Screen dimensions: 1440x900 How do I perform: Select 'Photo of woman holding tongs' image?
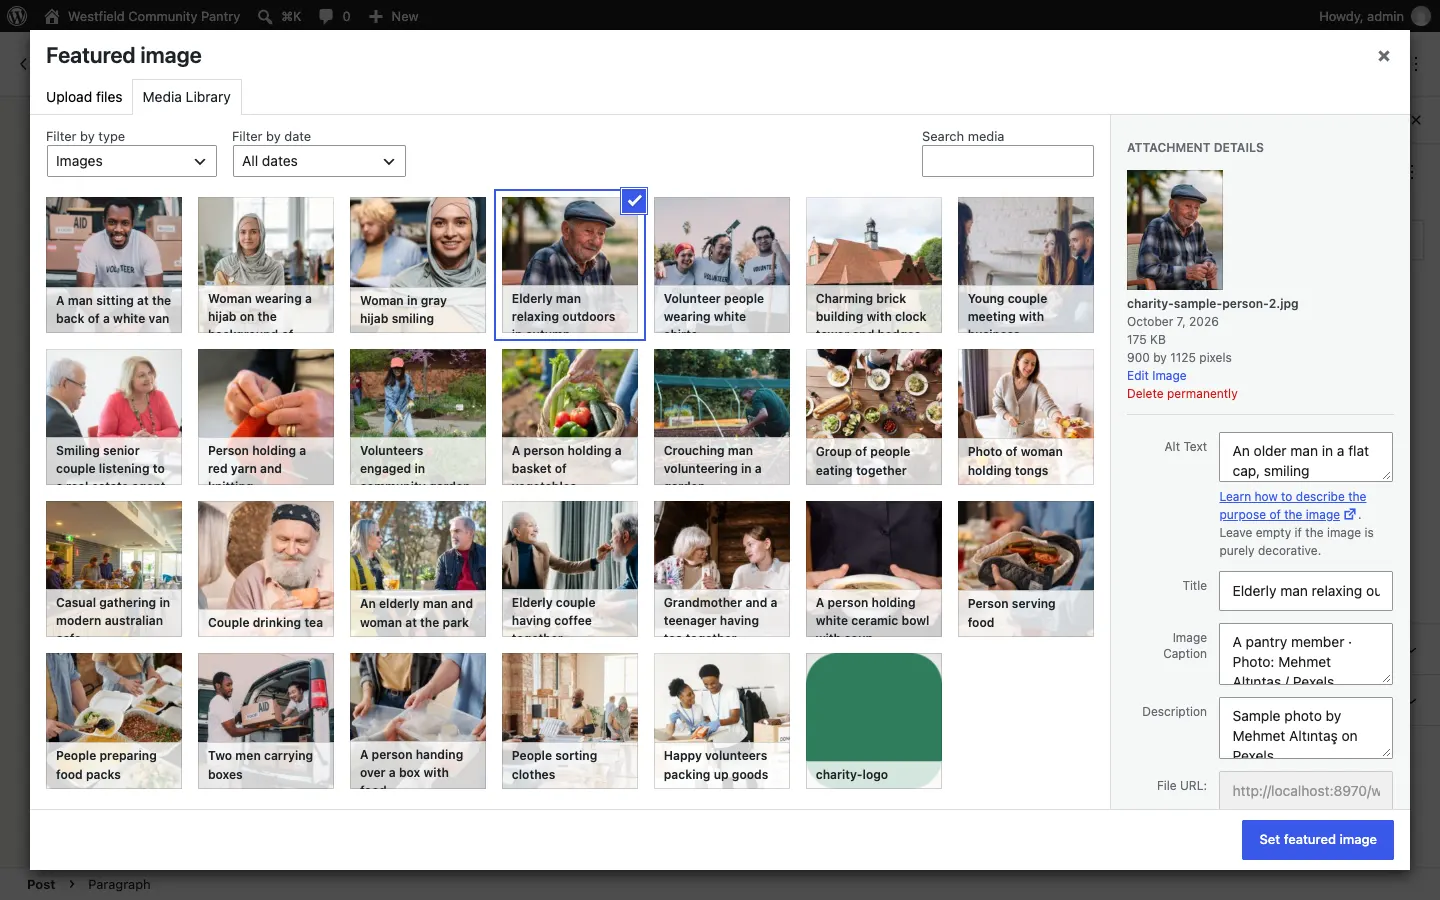(x=1026, y=417)
